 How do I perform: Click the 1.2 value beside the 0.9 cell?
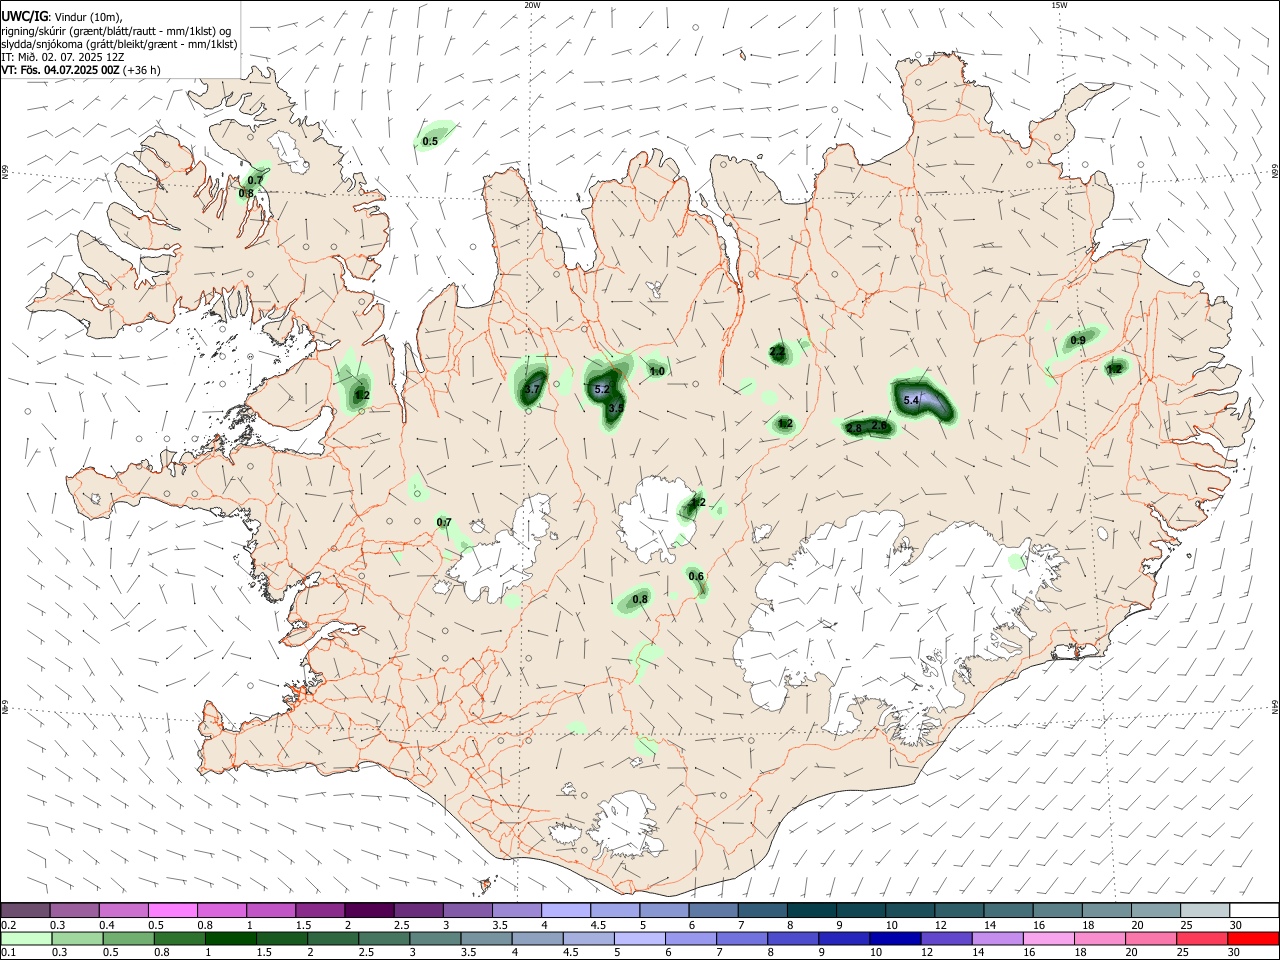[x=1114, y=368]
